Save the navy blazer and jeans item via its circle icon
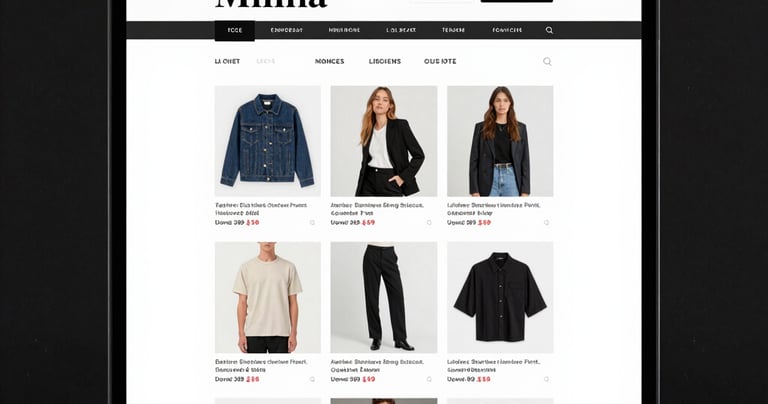 [x=546, y=222]
